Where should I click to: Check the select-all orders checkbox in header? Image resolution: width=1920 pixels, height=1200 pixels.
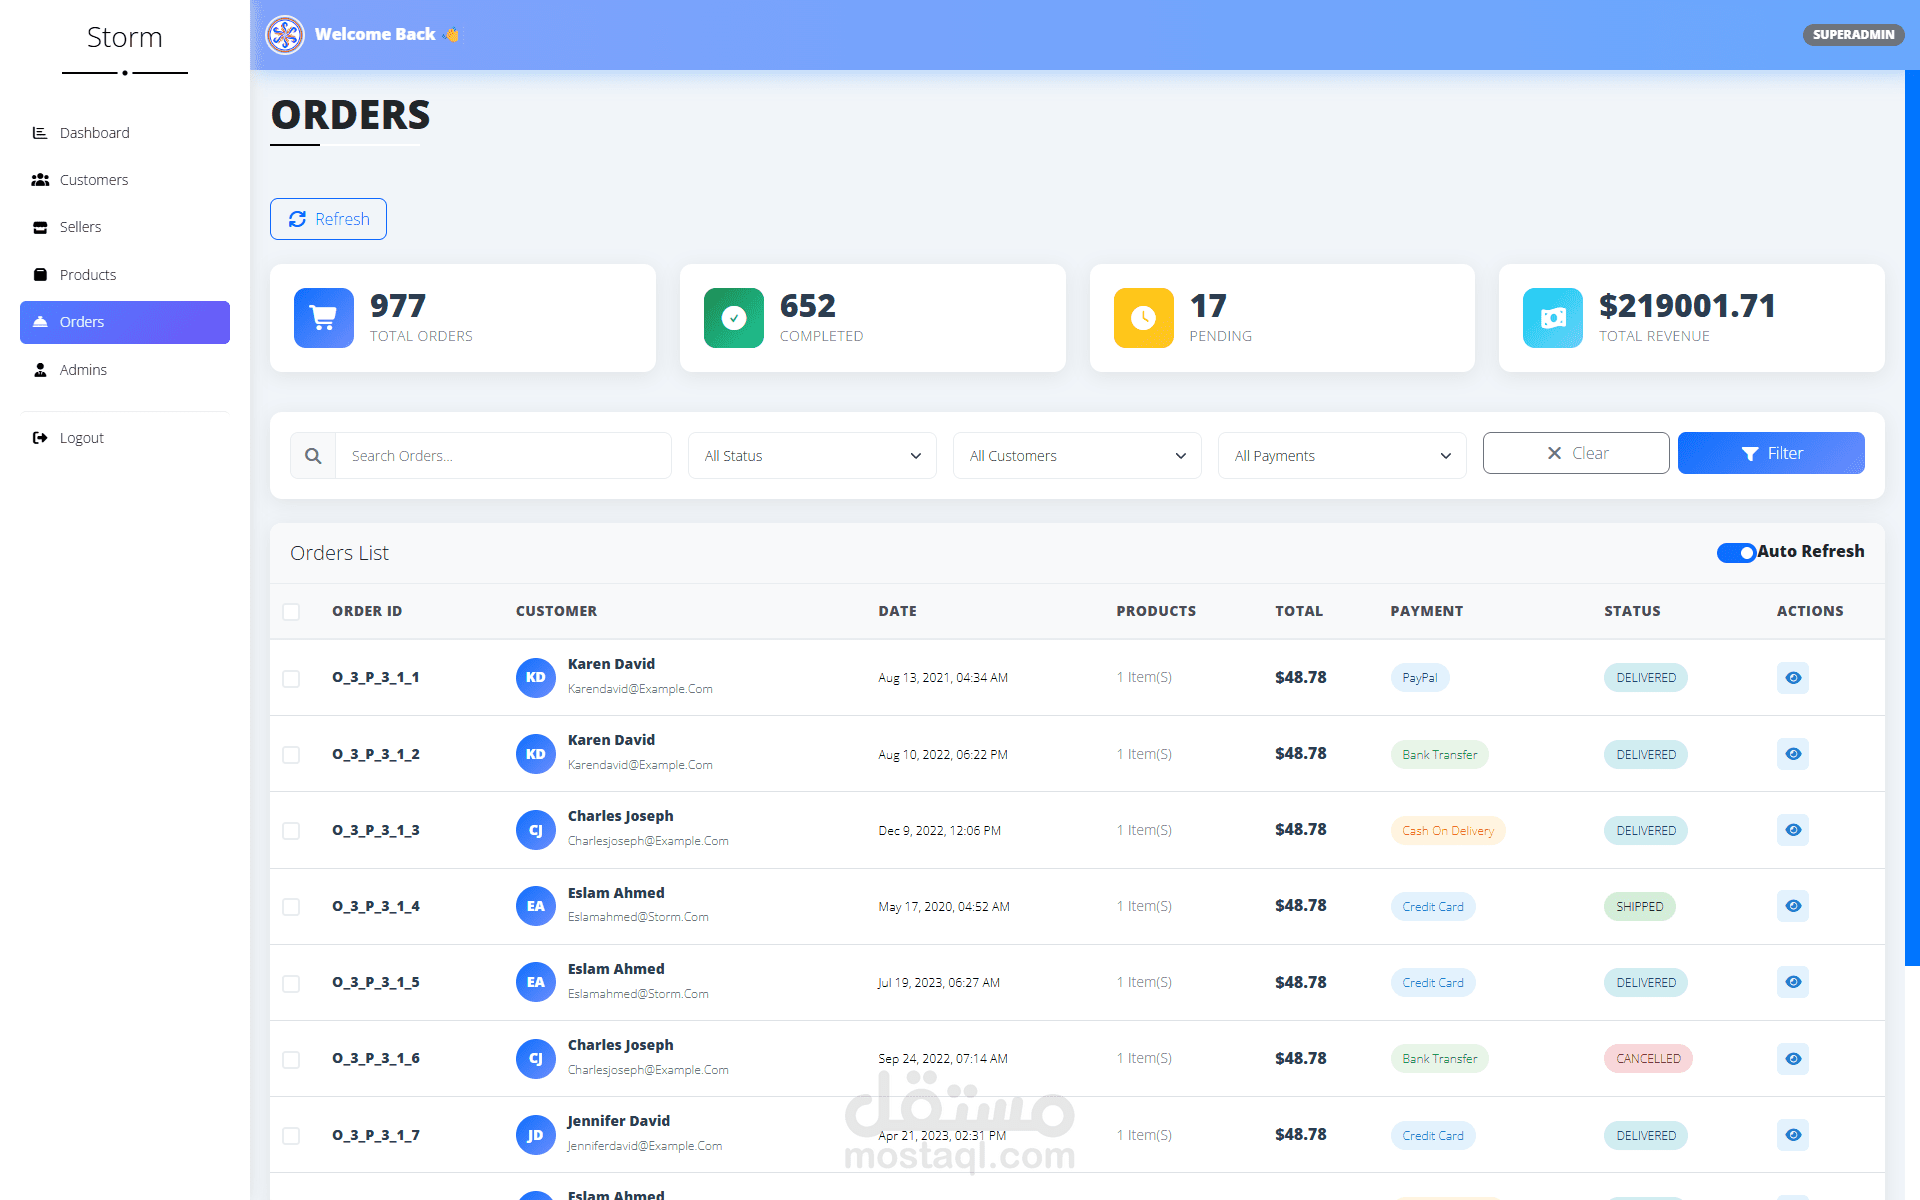point(291,611)
